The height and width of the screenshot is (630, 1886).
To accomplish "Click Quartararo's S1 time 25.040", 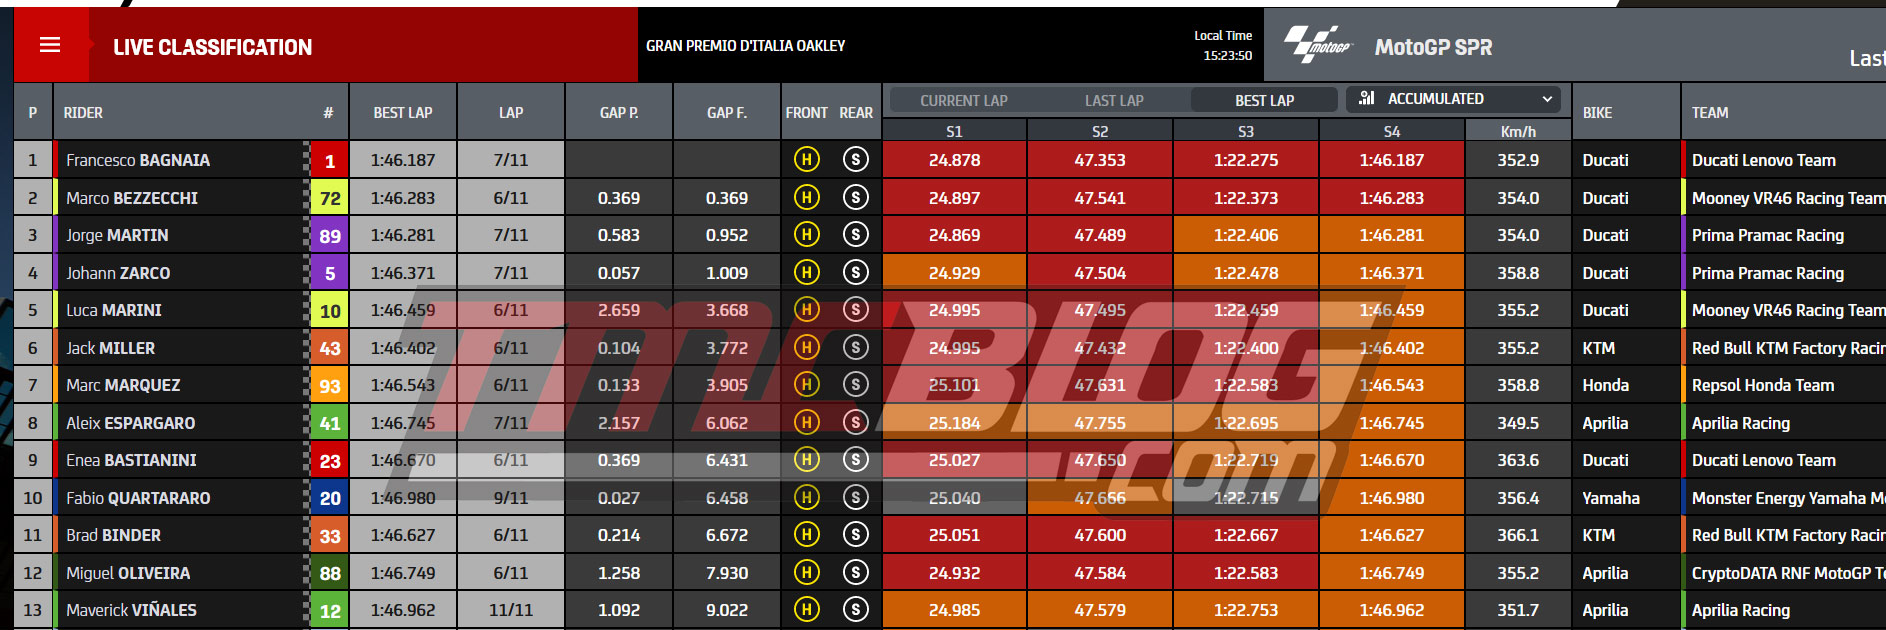I will click(954, 498).
